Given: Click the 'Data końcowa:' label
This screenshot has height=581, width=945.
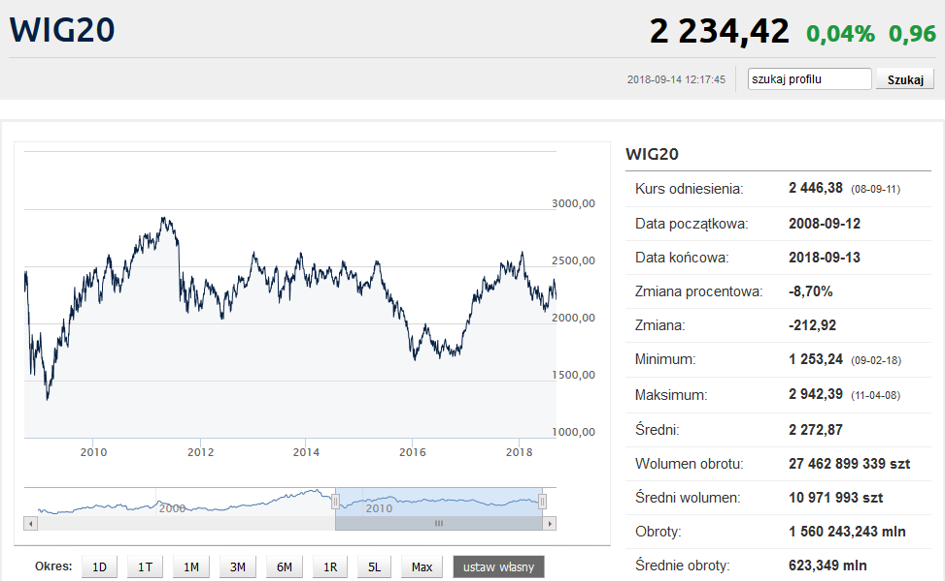Looking at the screenshot, I should click(x=682, y=258).
